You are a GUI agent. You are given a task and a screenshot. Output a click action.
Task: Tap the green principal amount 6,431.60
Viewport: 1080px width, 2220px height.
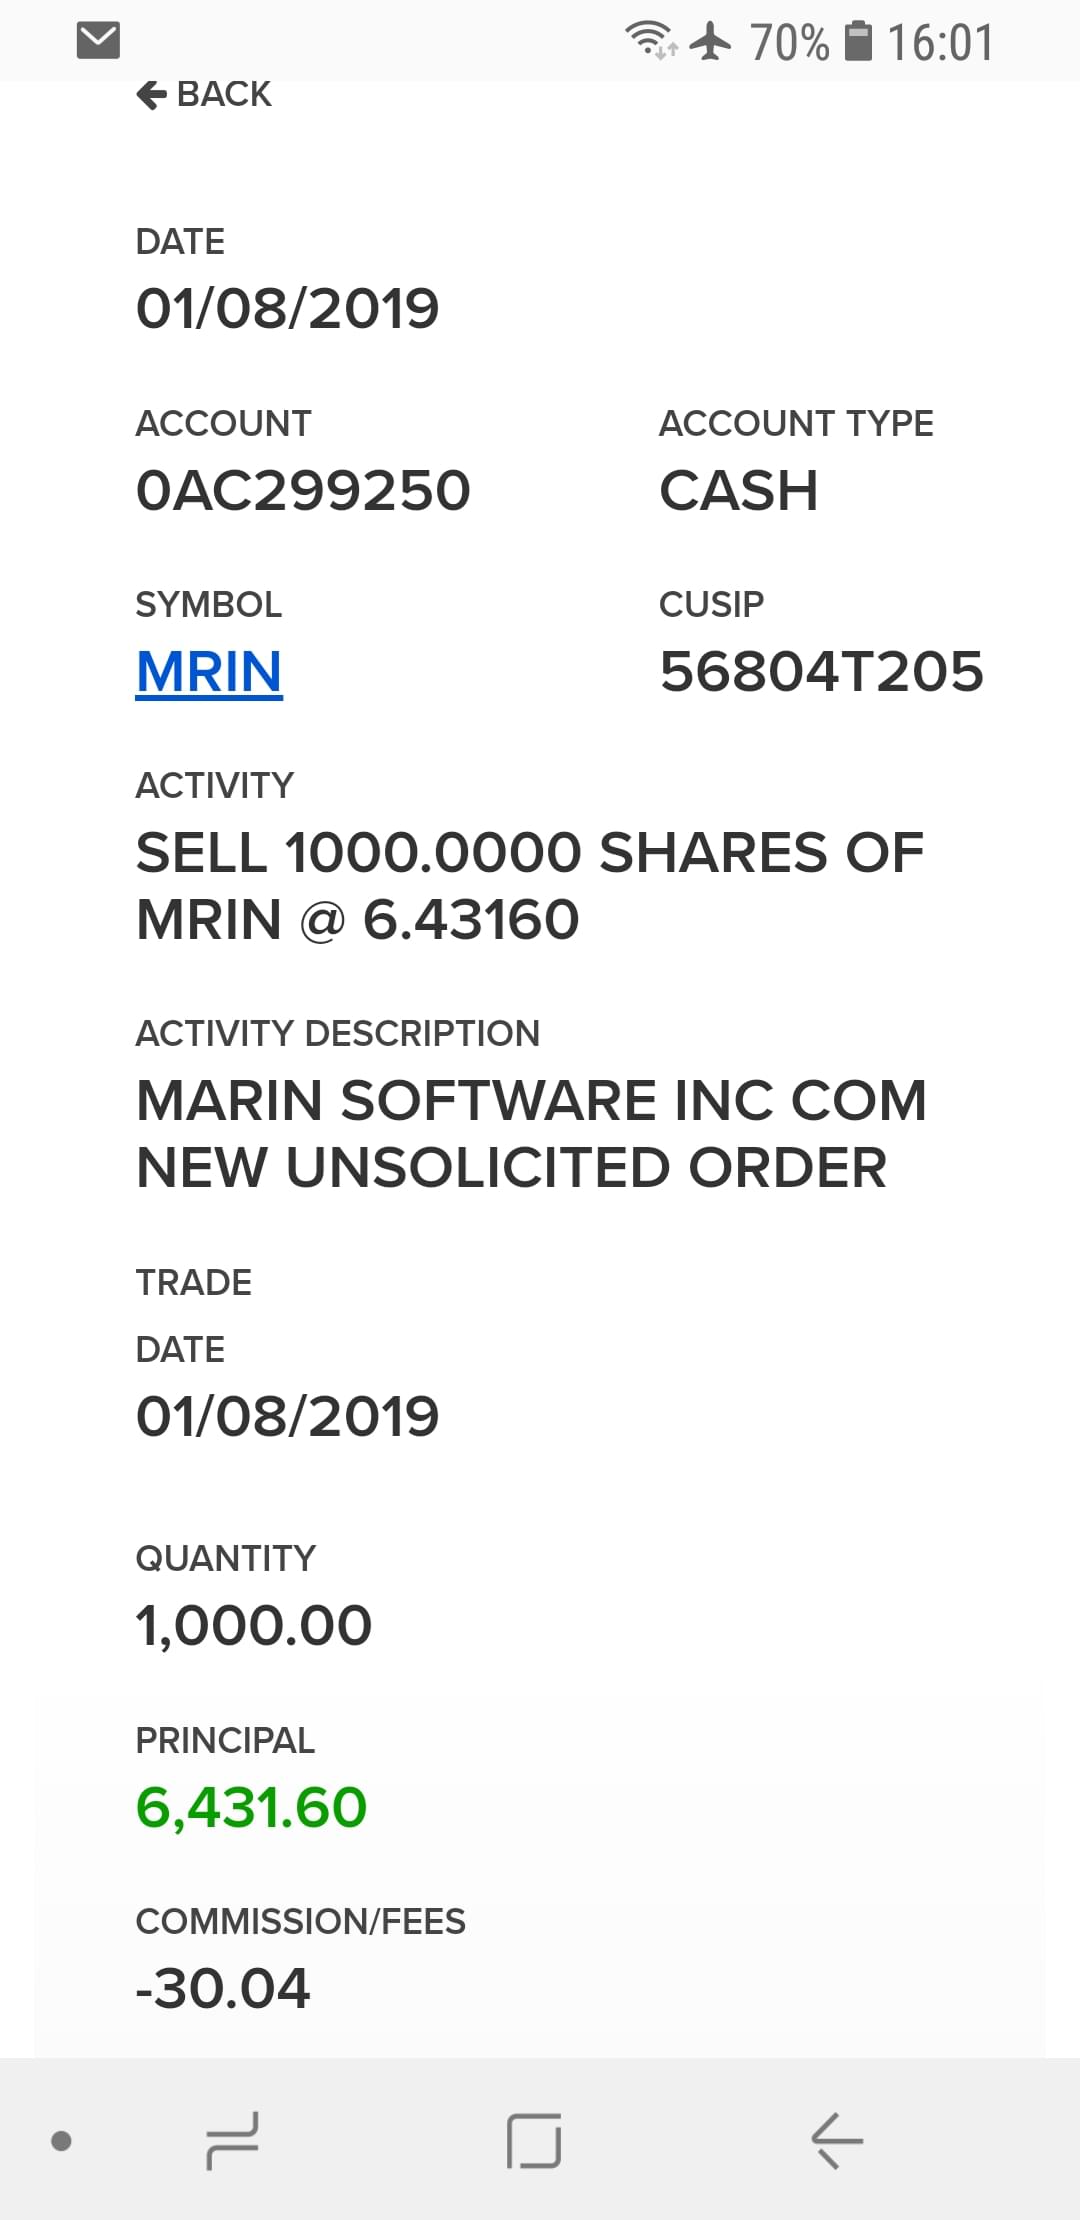click(x=251, y=1807)
